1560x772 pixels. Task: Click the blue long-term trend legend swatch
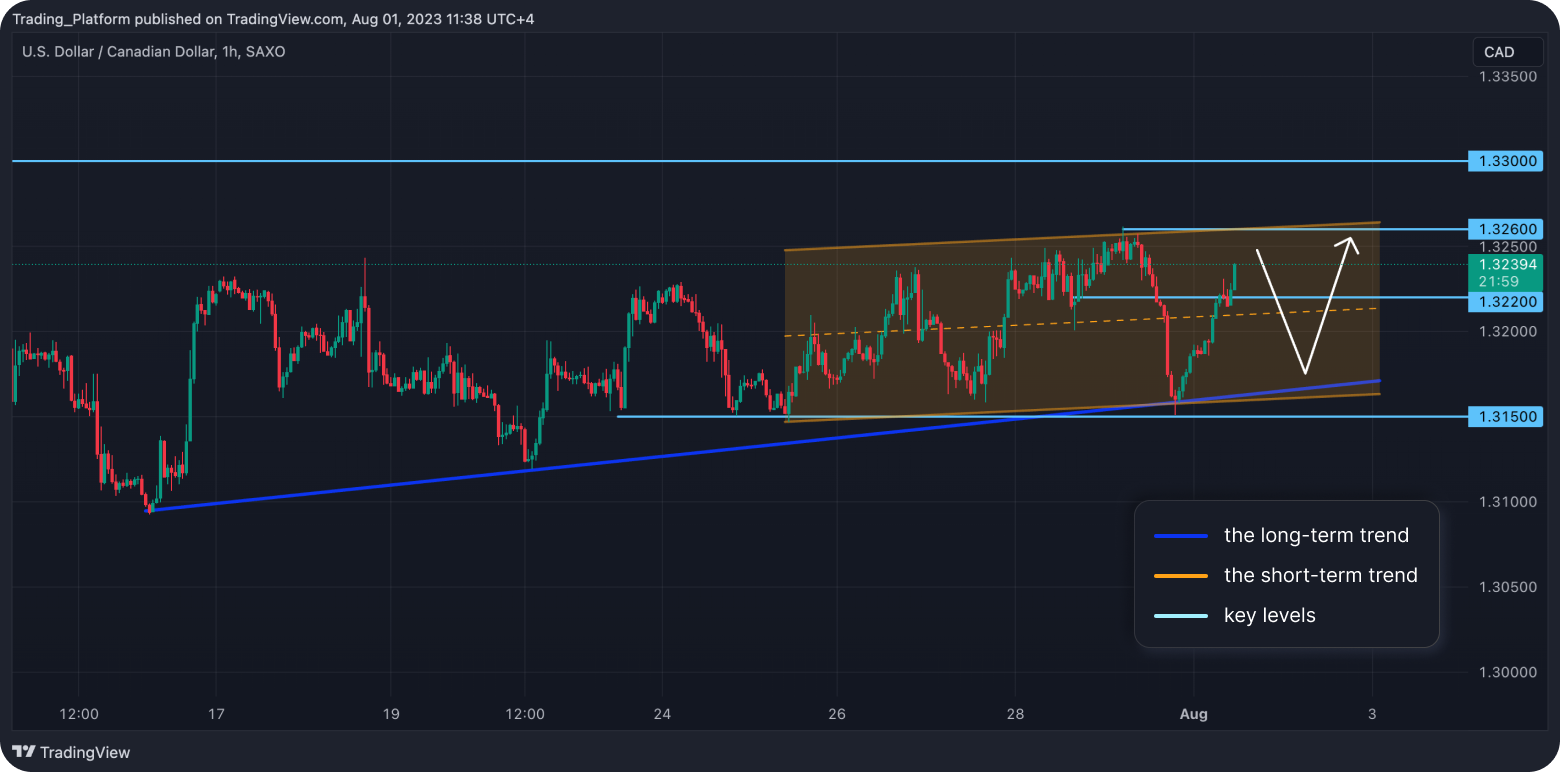pyautogui.click(x=1181, y=536)
